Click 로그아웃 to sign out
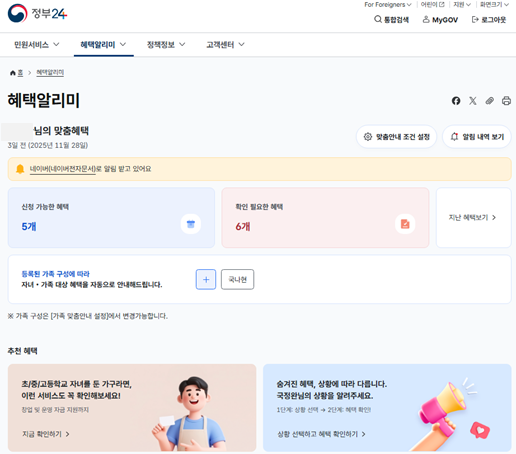The height and width of the screenshot is (454, 516). [489, 20]
